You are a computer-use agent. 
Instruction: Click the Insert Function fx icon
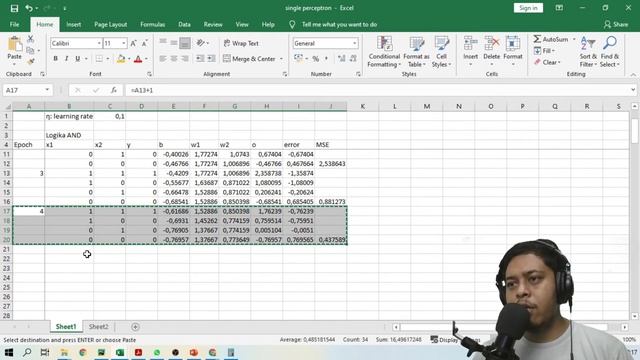point(114,90)
